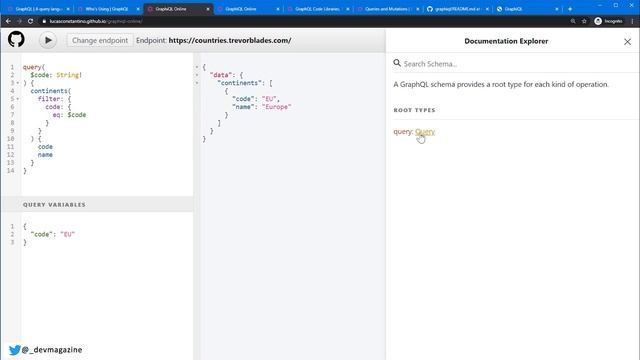Click the Twitter bird icon
The image size is (640, 360).
pos(15,350)
